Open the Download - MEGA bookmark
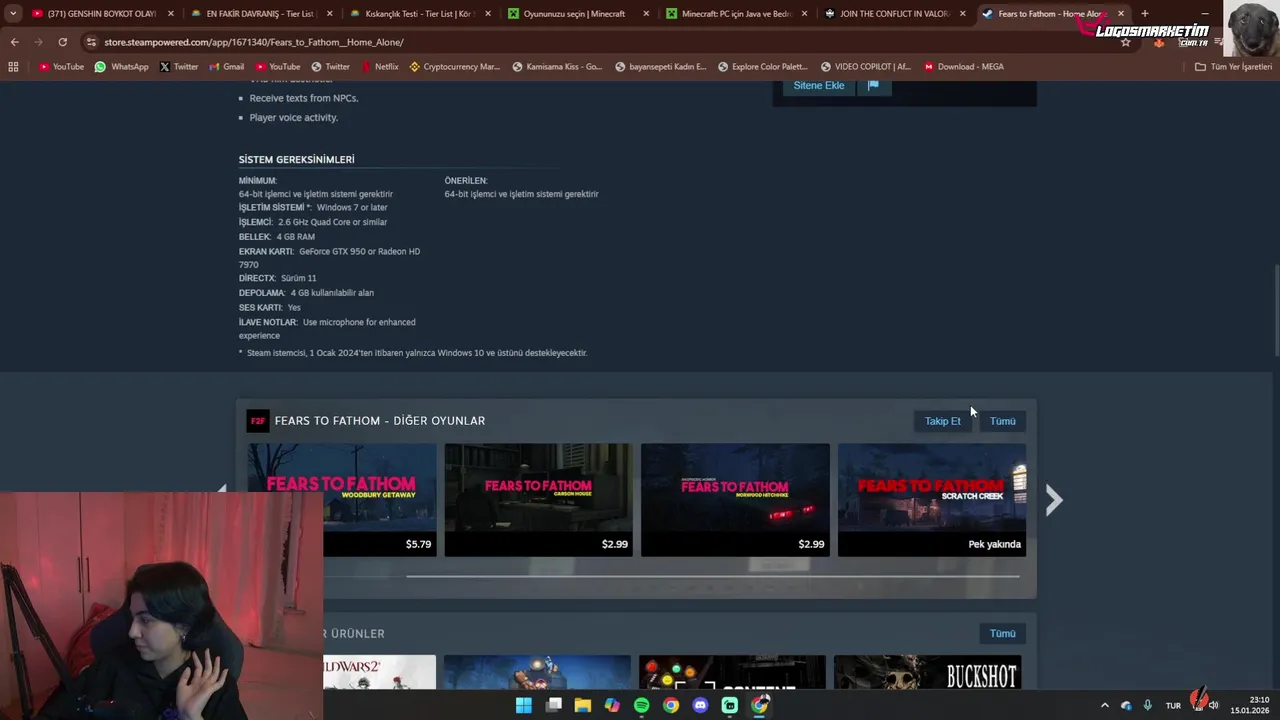Image resolution: width=1280 pixels, height=720 pixels. pyautogui.click(x=963, y=67)
